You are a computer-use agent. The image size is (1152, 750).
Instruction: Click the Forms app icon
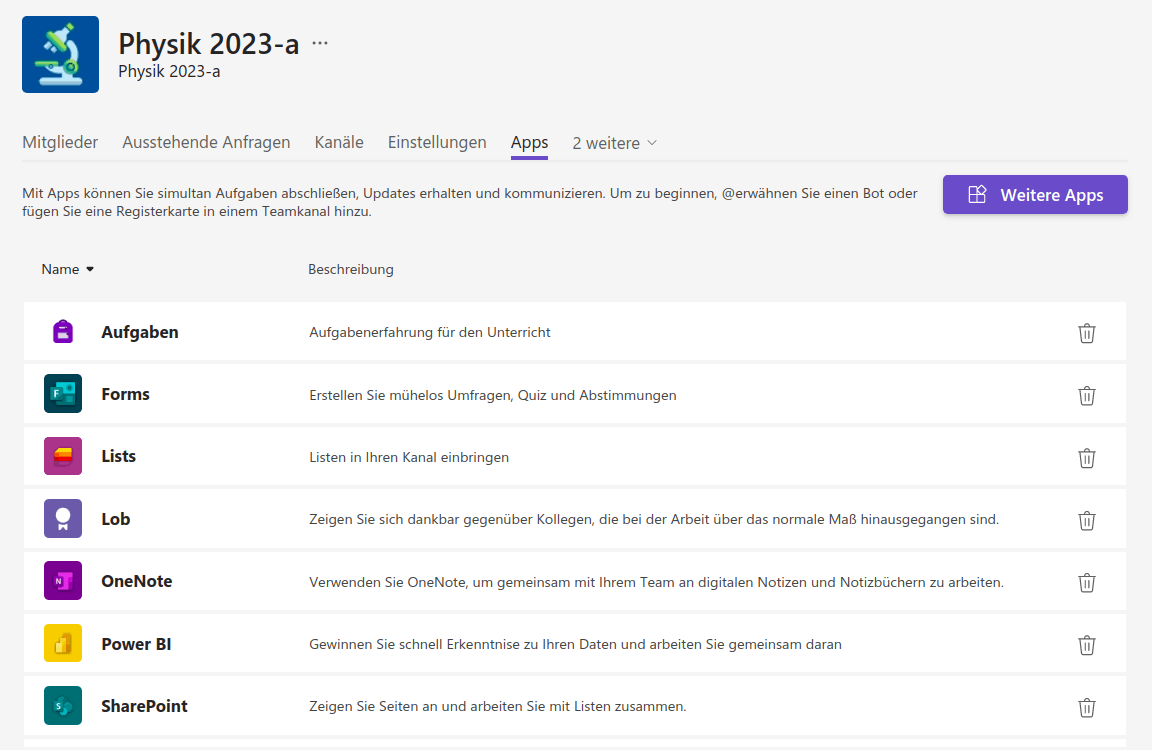(63, 394)
